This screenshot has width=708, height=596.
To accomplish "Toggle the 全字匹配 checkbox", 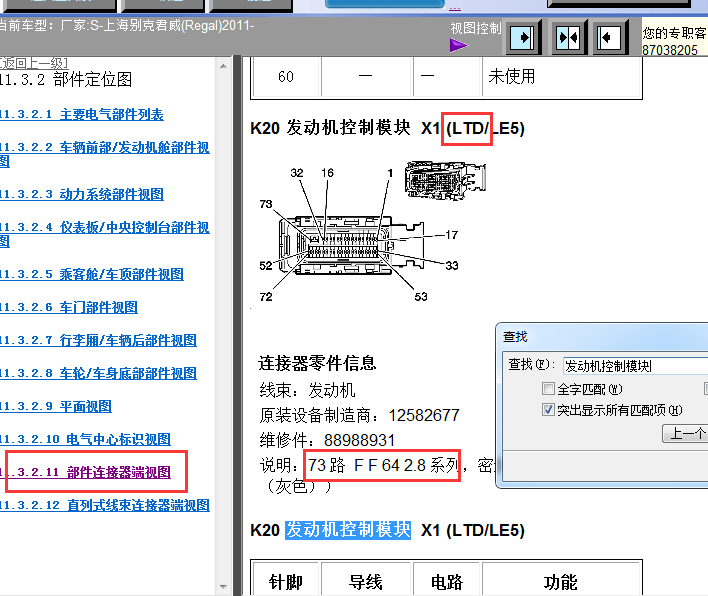I will click(548, 388).
